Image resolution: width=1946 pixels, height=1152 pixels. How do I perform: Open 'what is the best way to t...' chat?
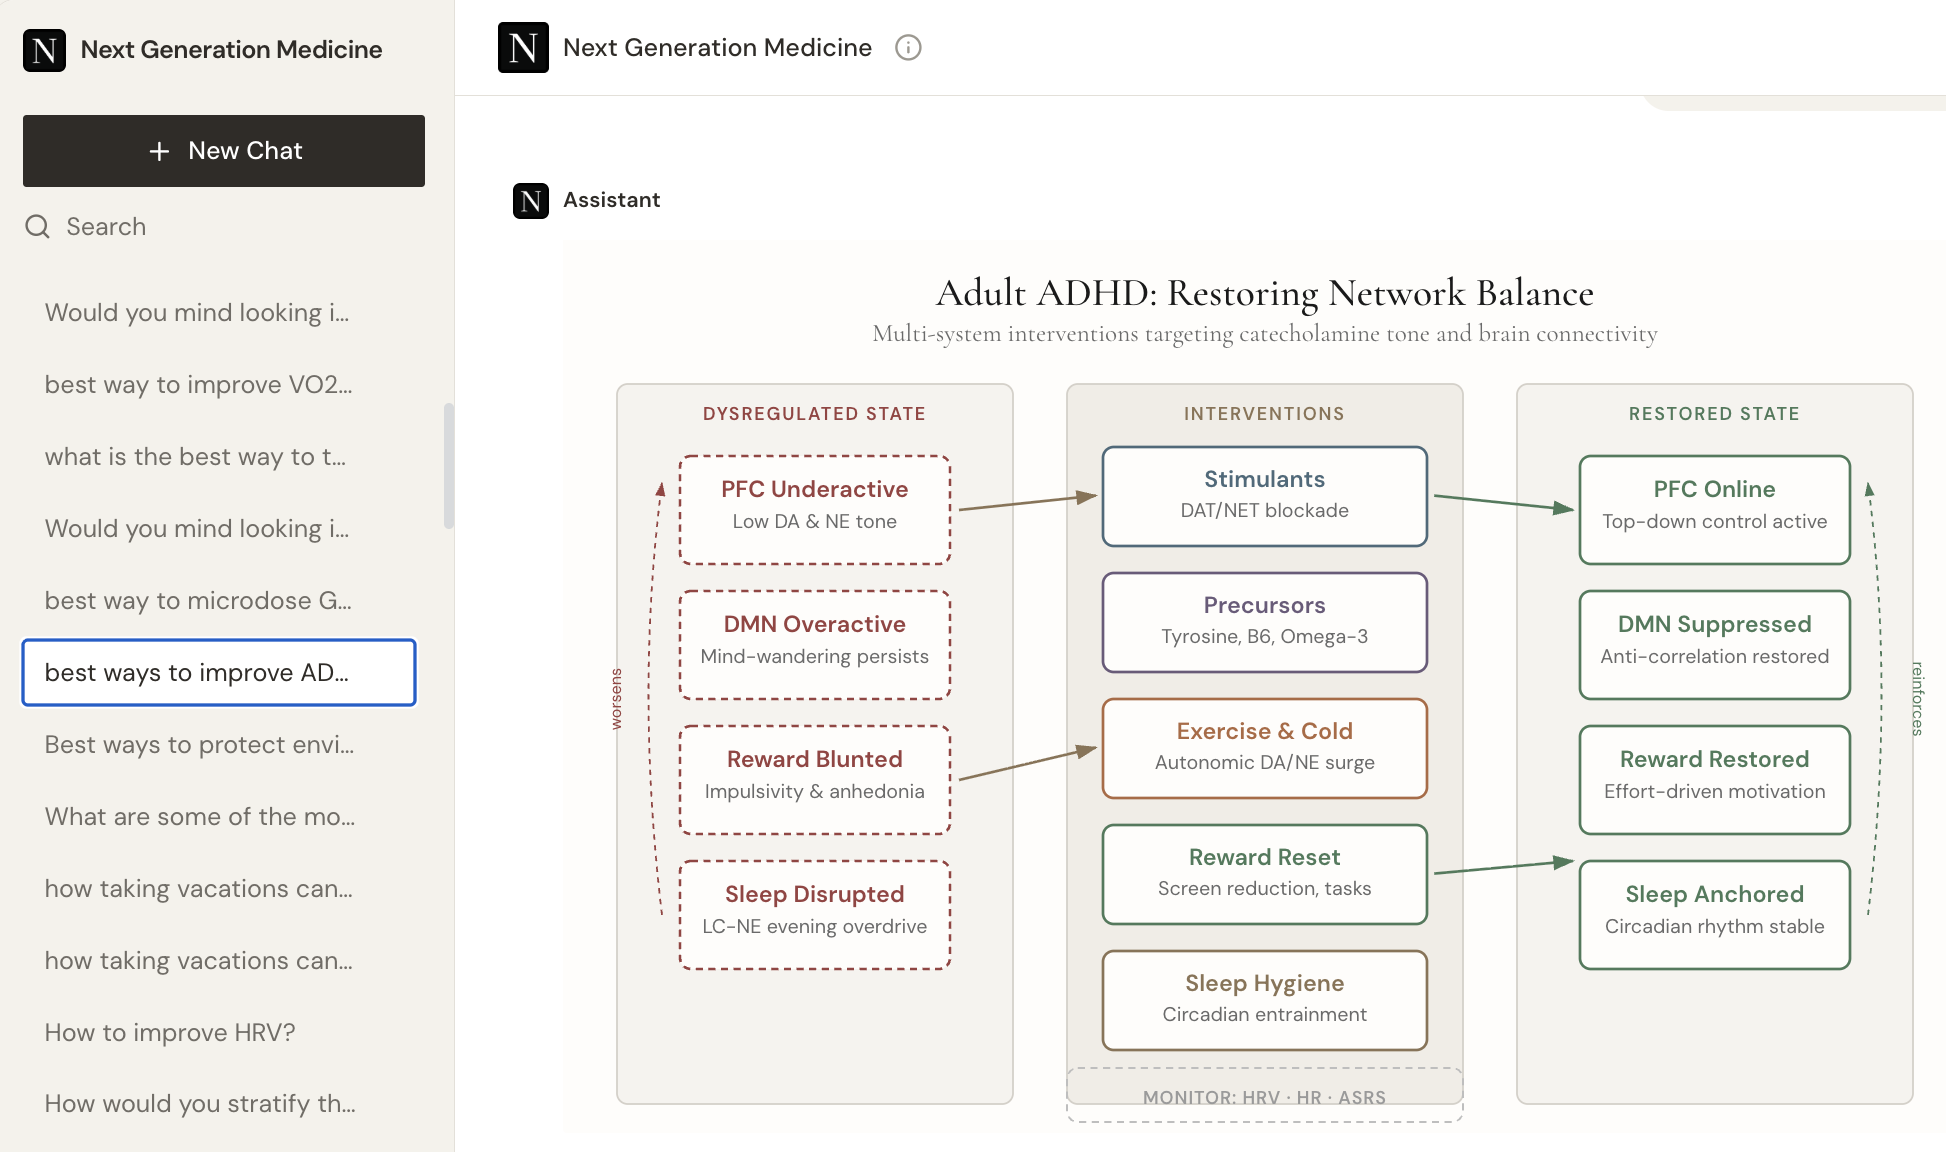pos(219,457)
